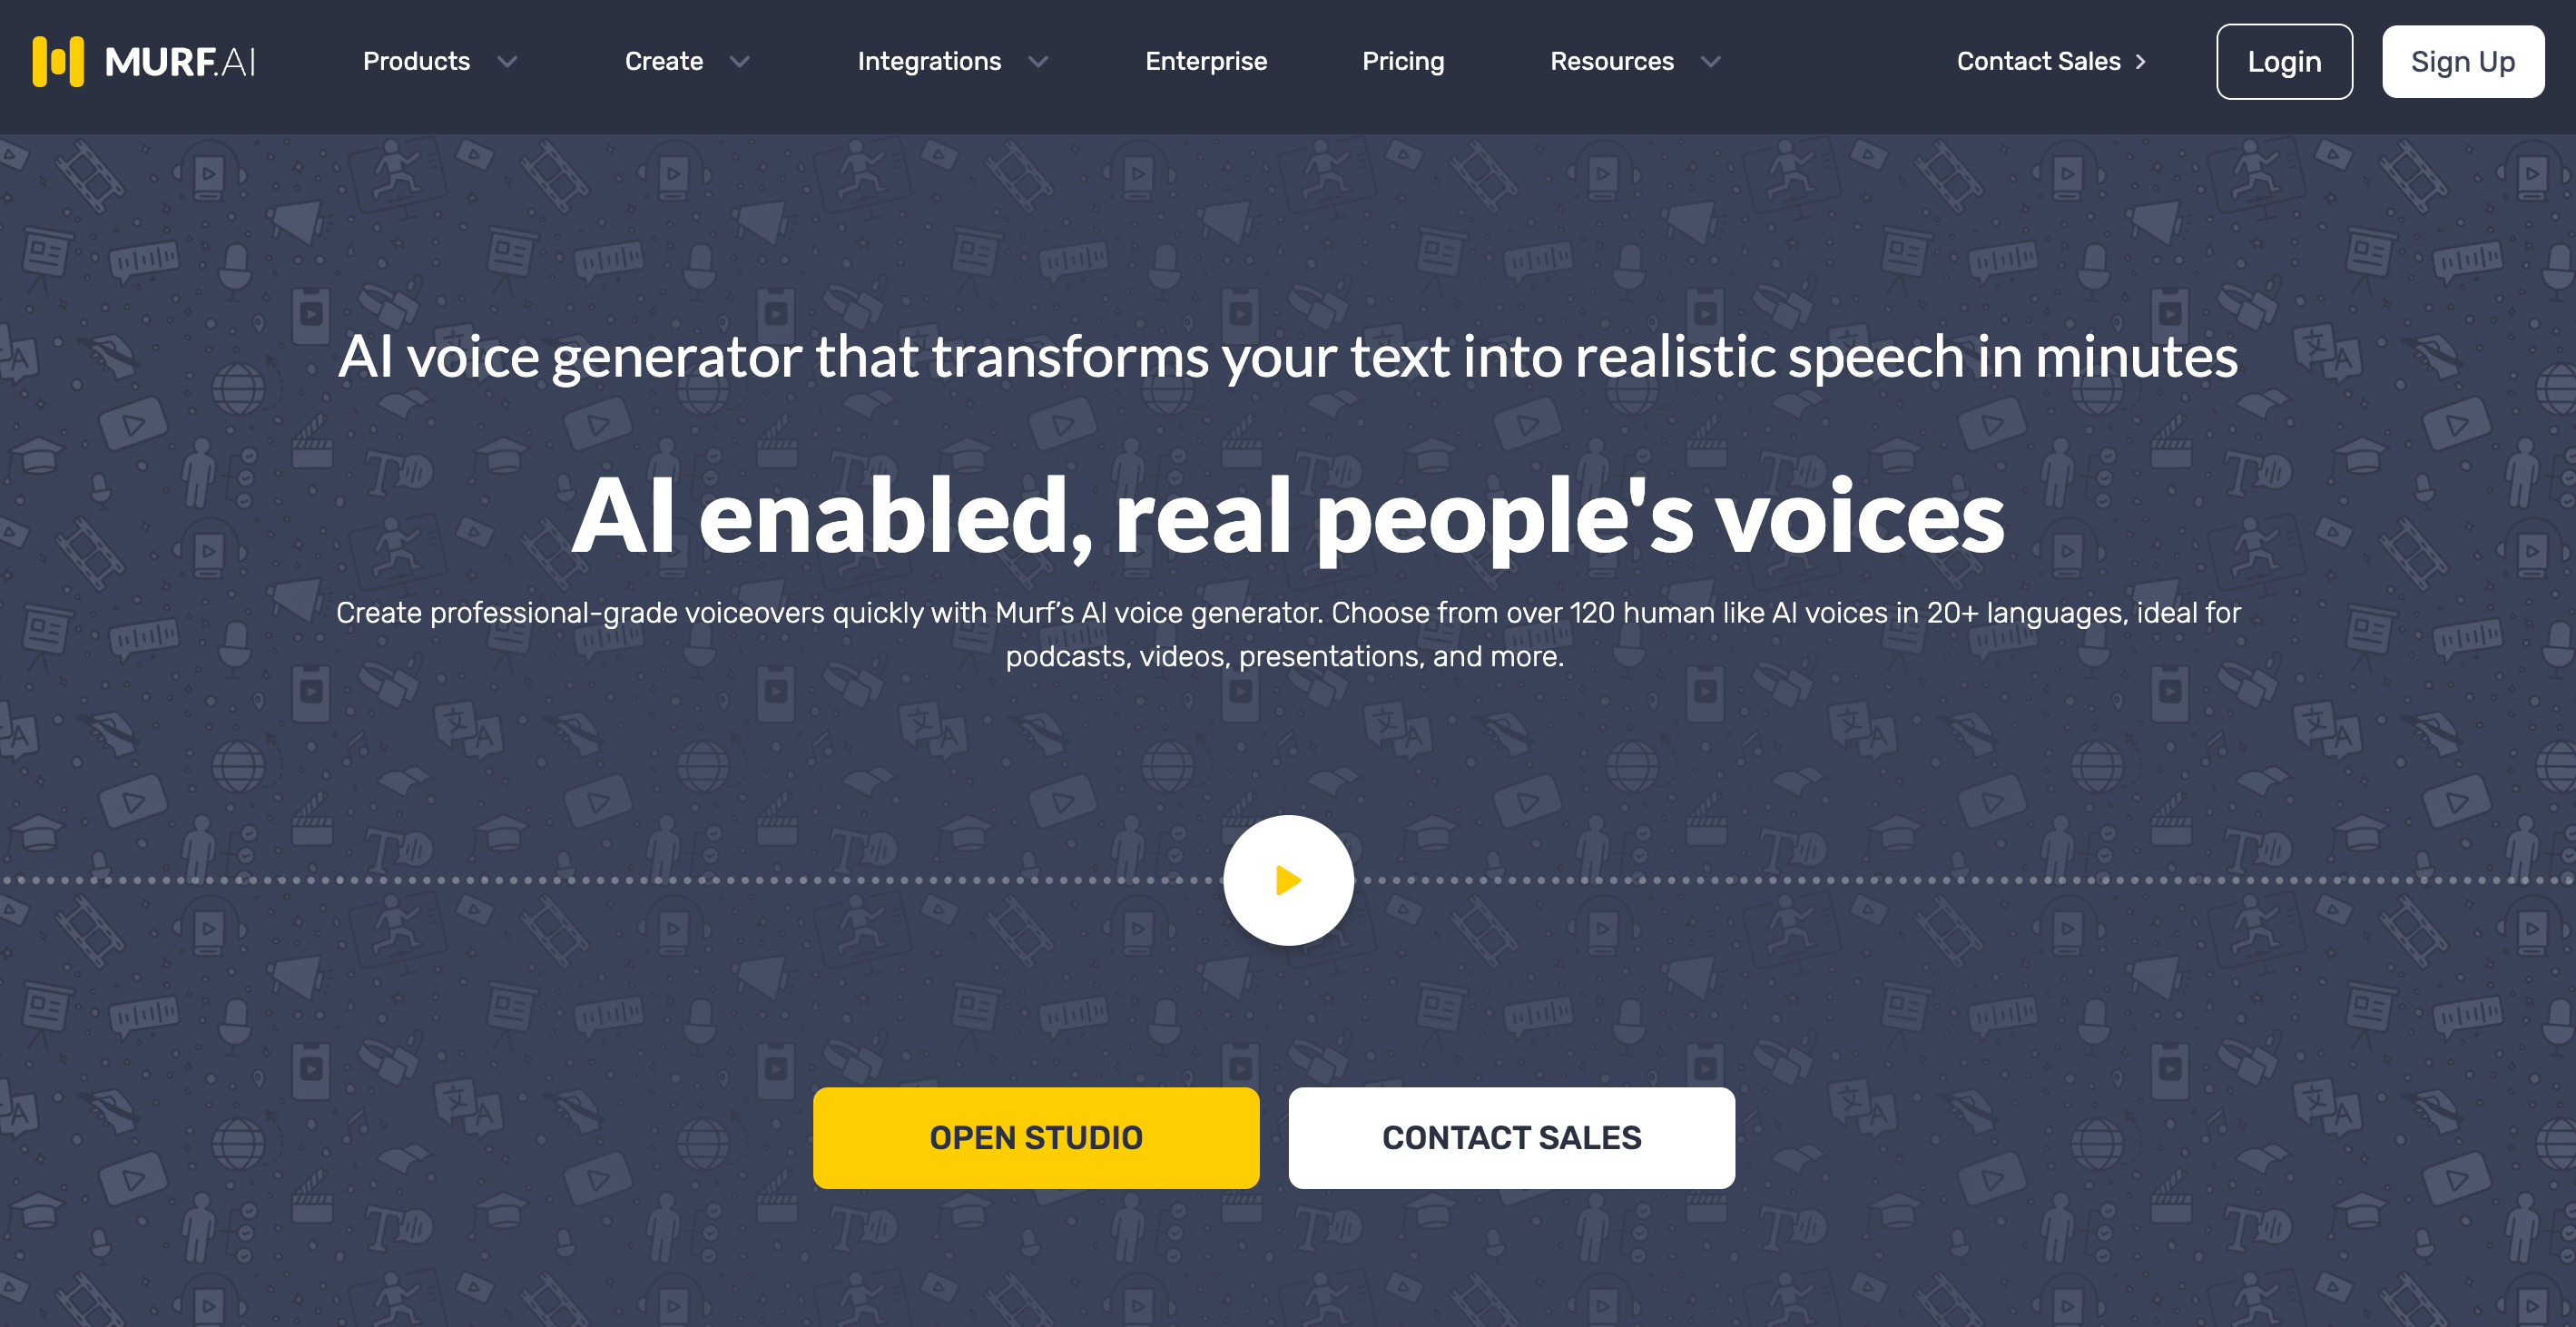Open the Enterprise menu item
Viewport: 2576px width, 1327px height.
tap(1206, 61)
